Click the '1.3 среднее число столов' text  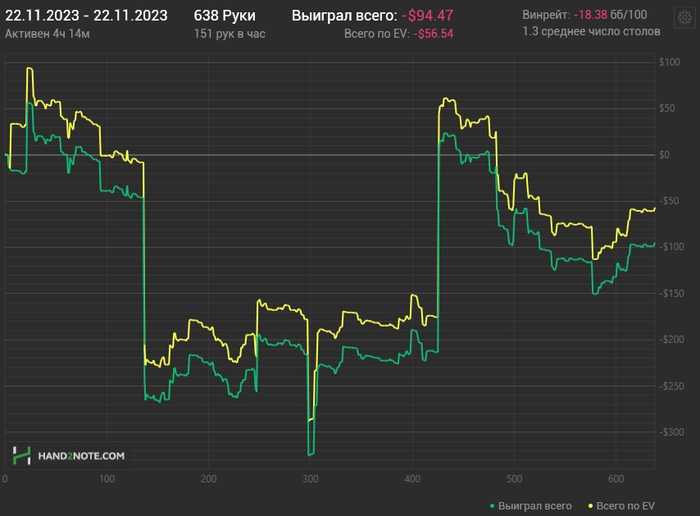(591, 31)
